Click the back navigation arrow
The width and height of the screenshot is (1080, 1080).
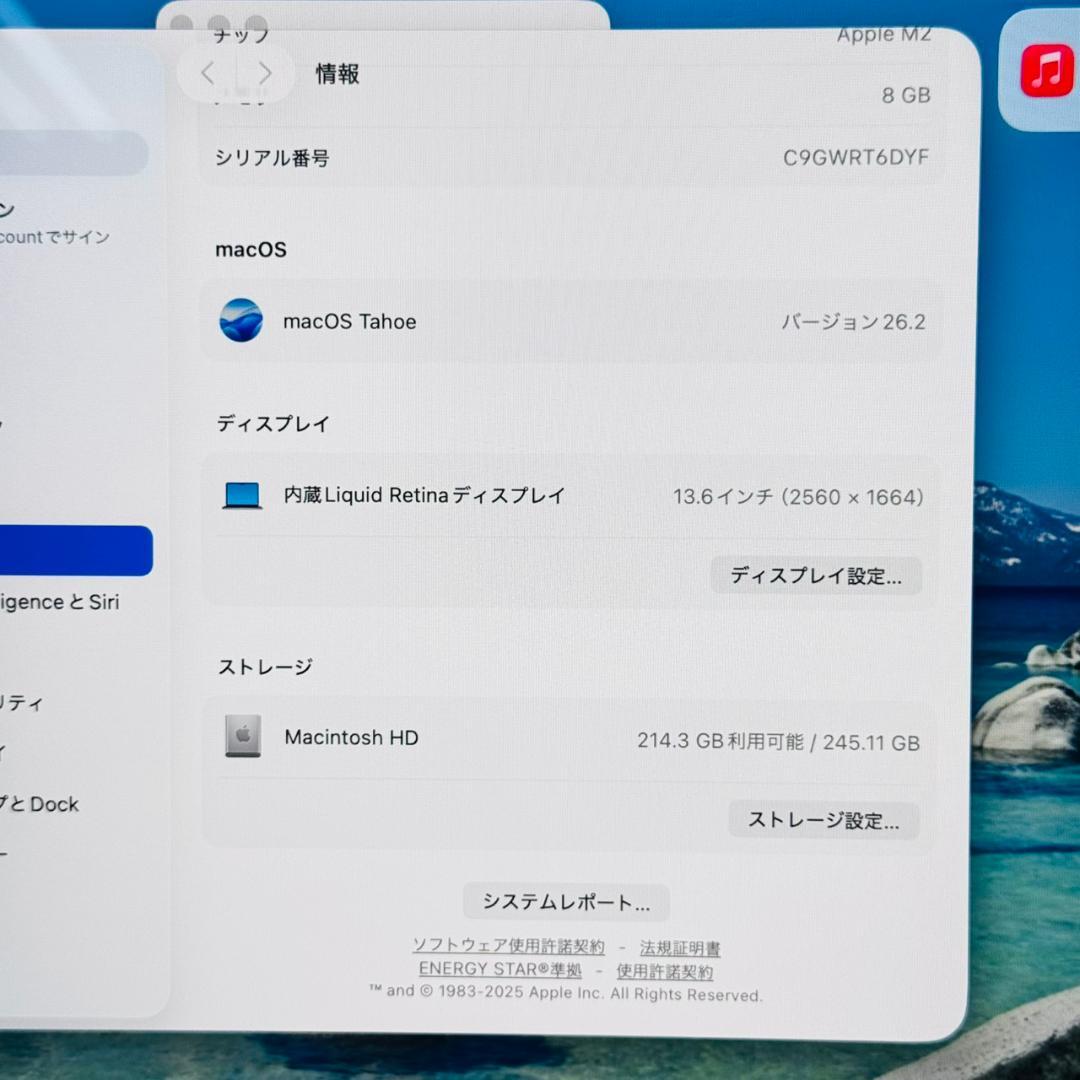[x=207, y=73]
